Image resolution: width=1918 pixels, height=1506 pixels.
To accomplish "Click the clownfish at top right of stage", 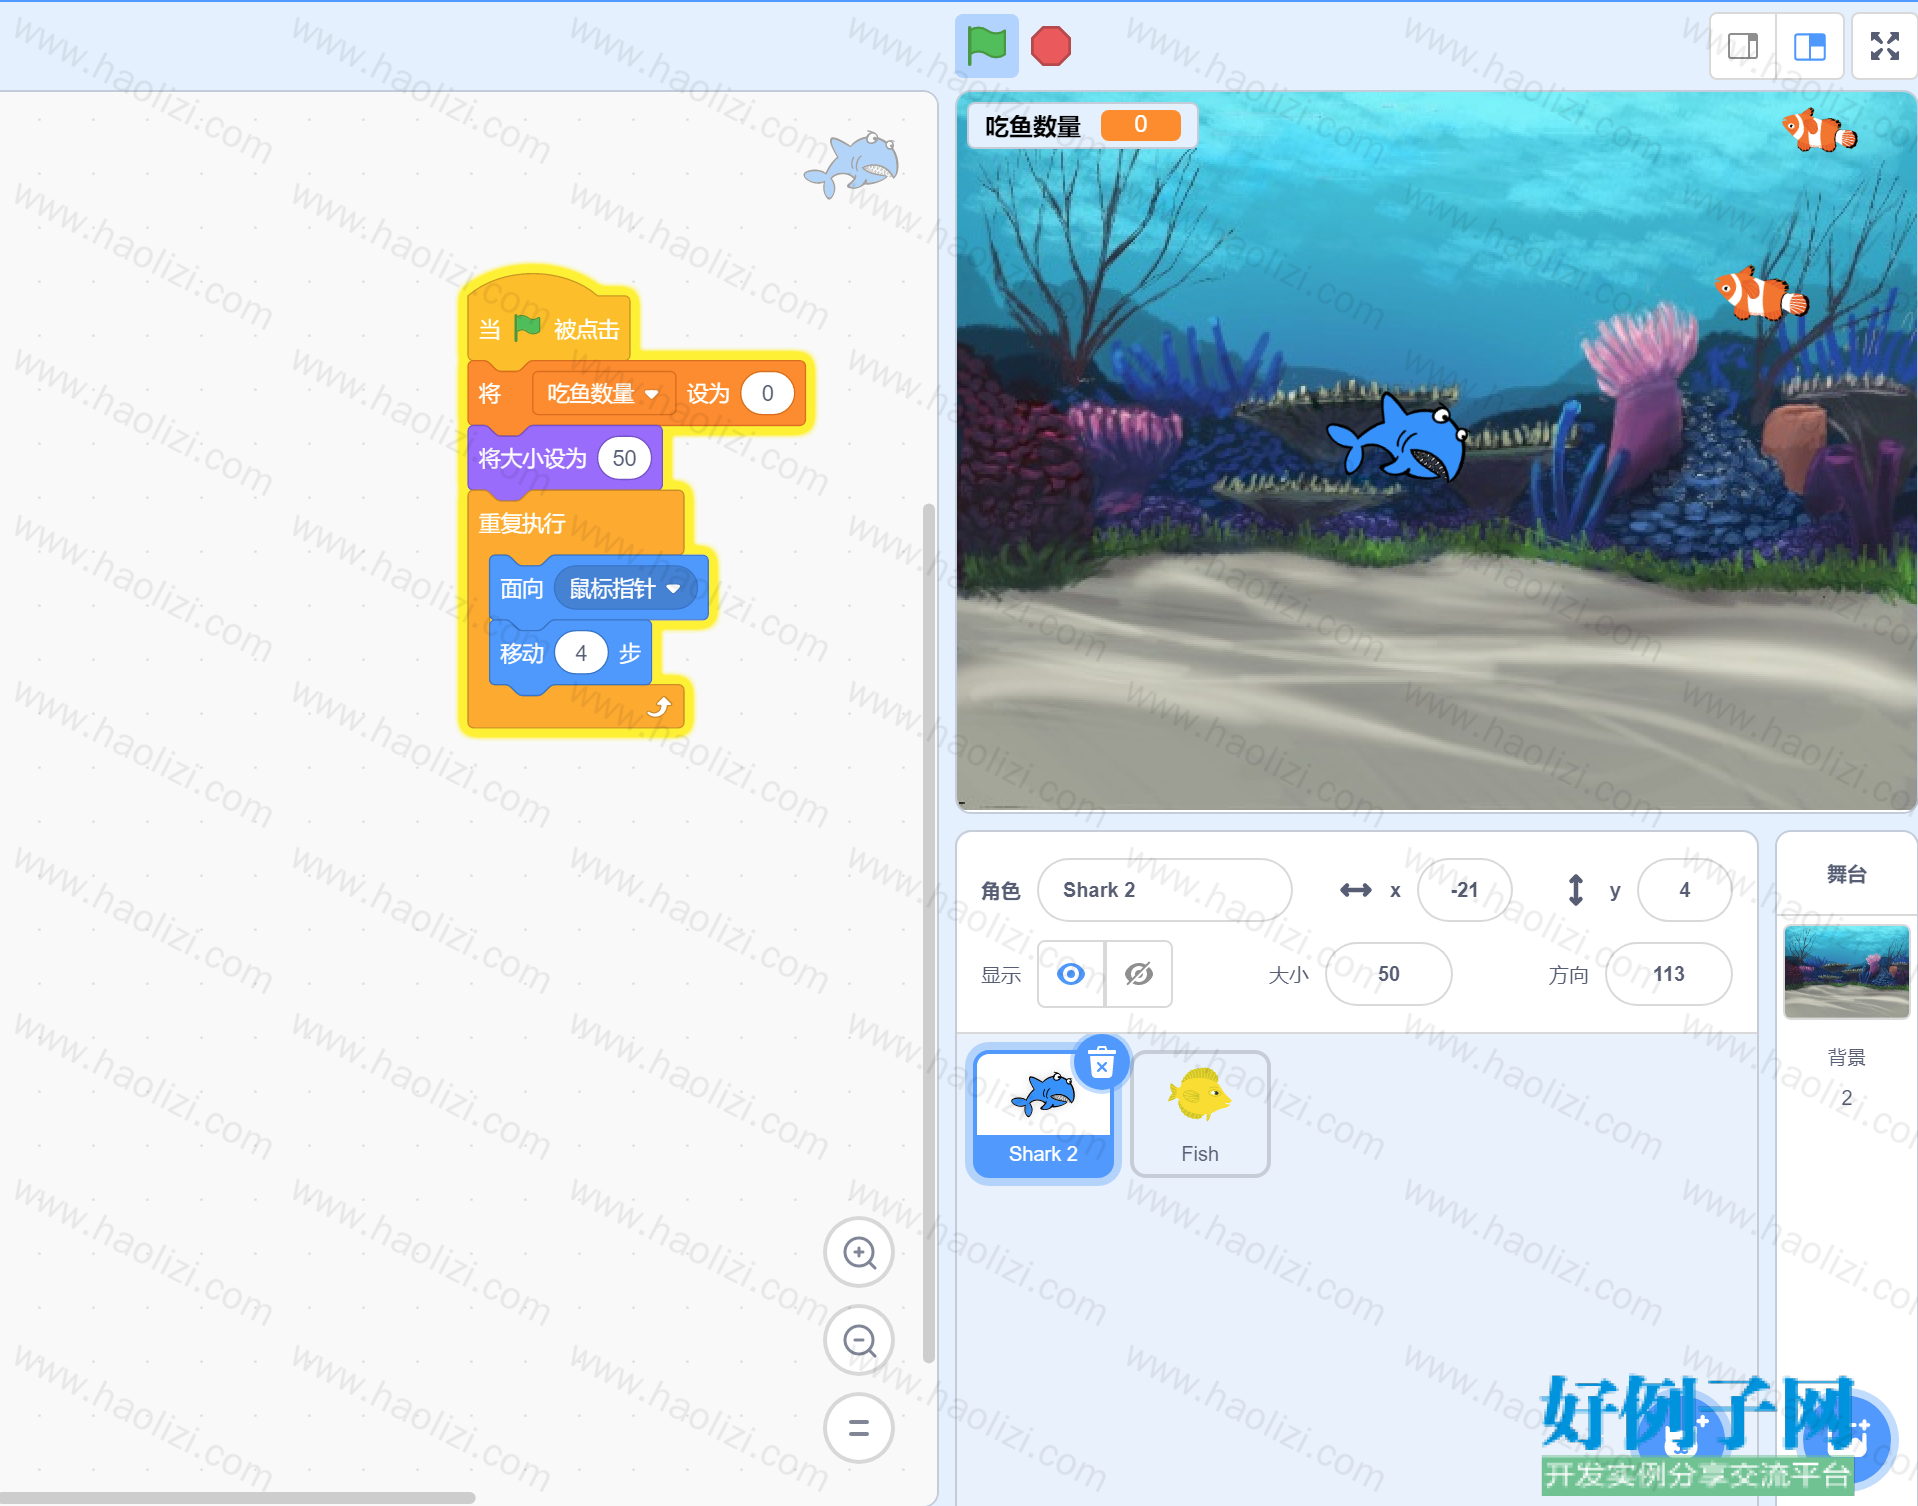I will 1819,131.
